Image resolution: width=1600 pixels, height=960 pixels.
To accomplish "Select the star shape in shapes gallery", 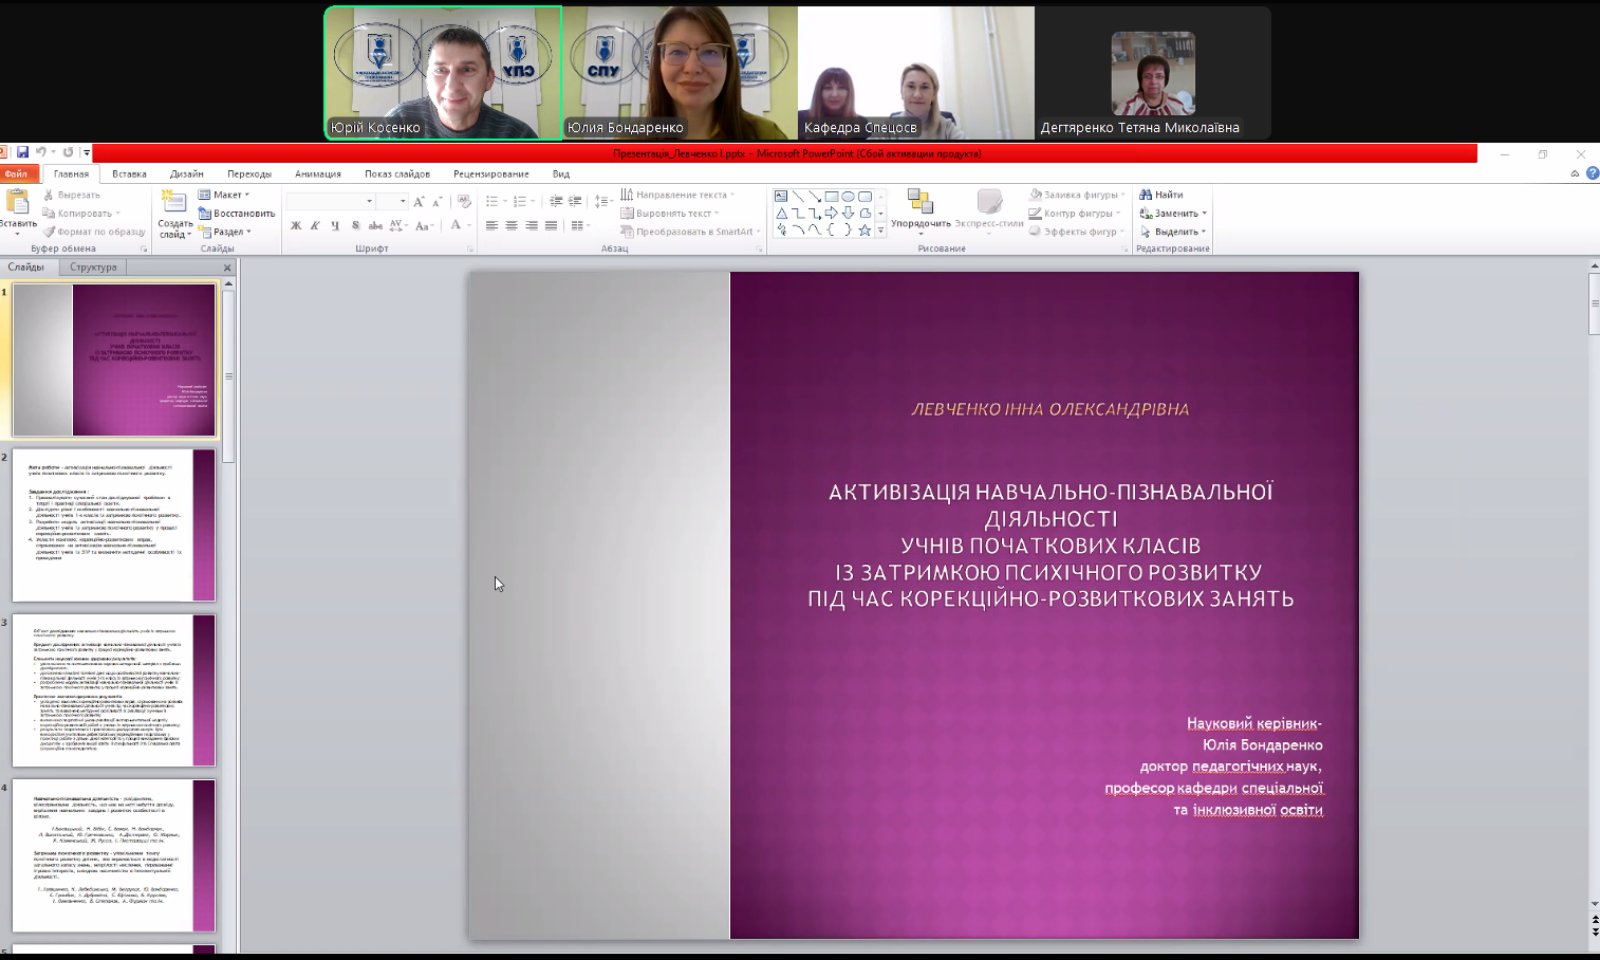I will 864,230.
